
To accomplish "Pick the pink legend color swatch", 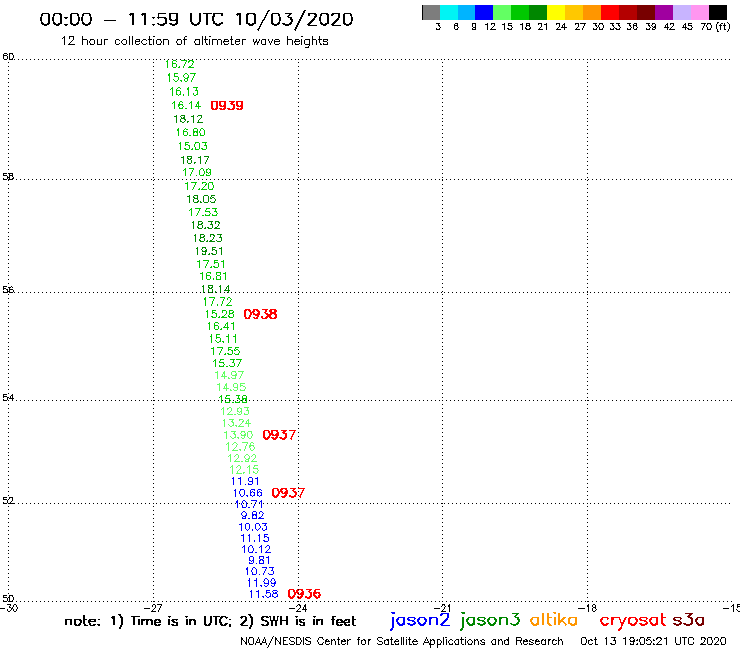I will click(700, 12).
